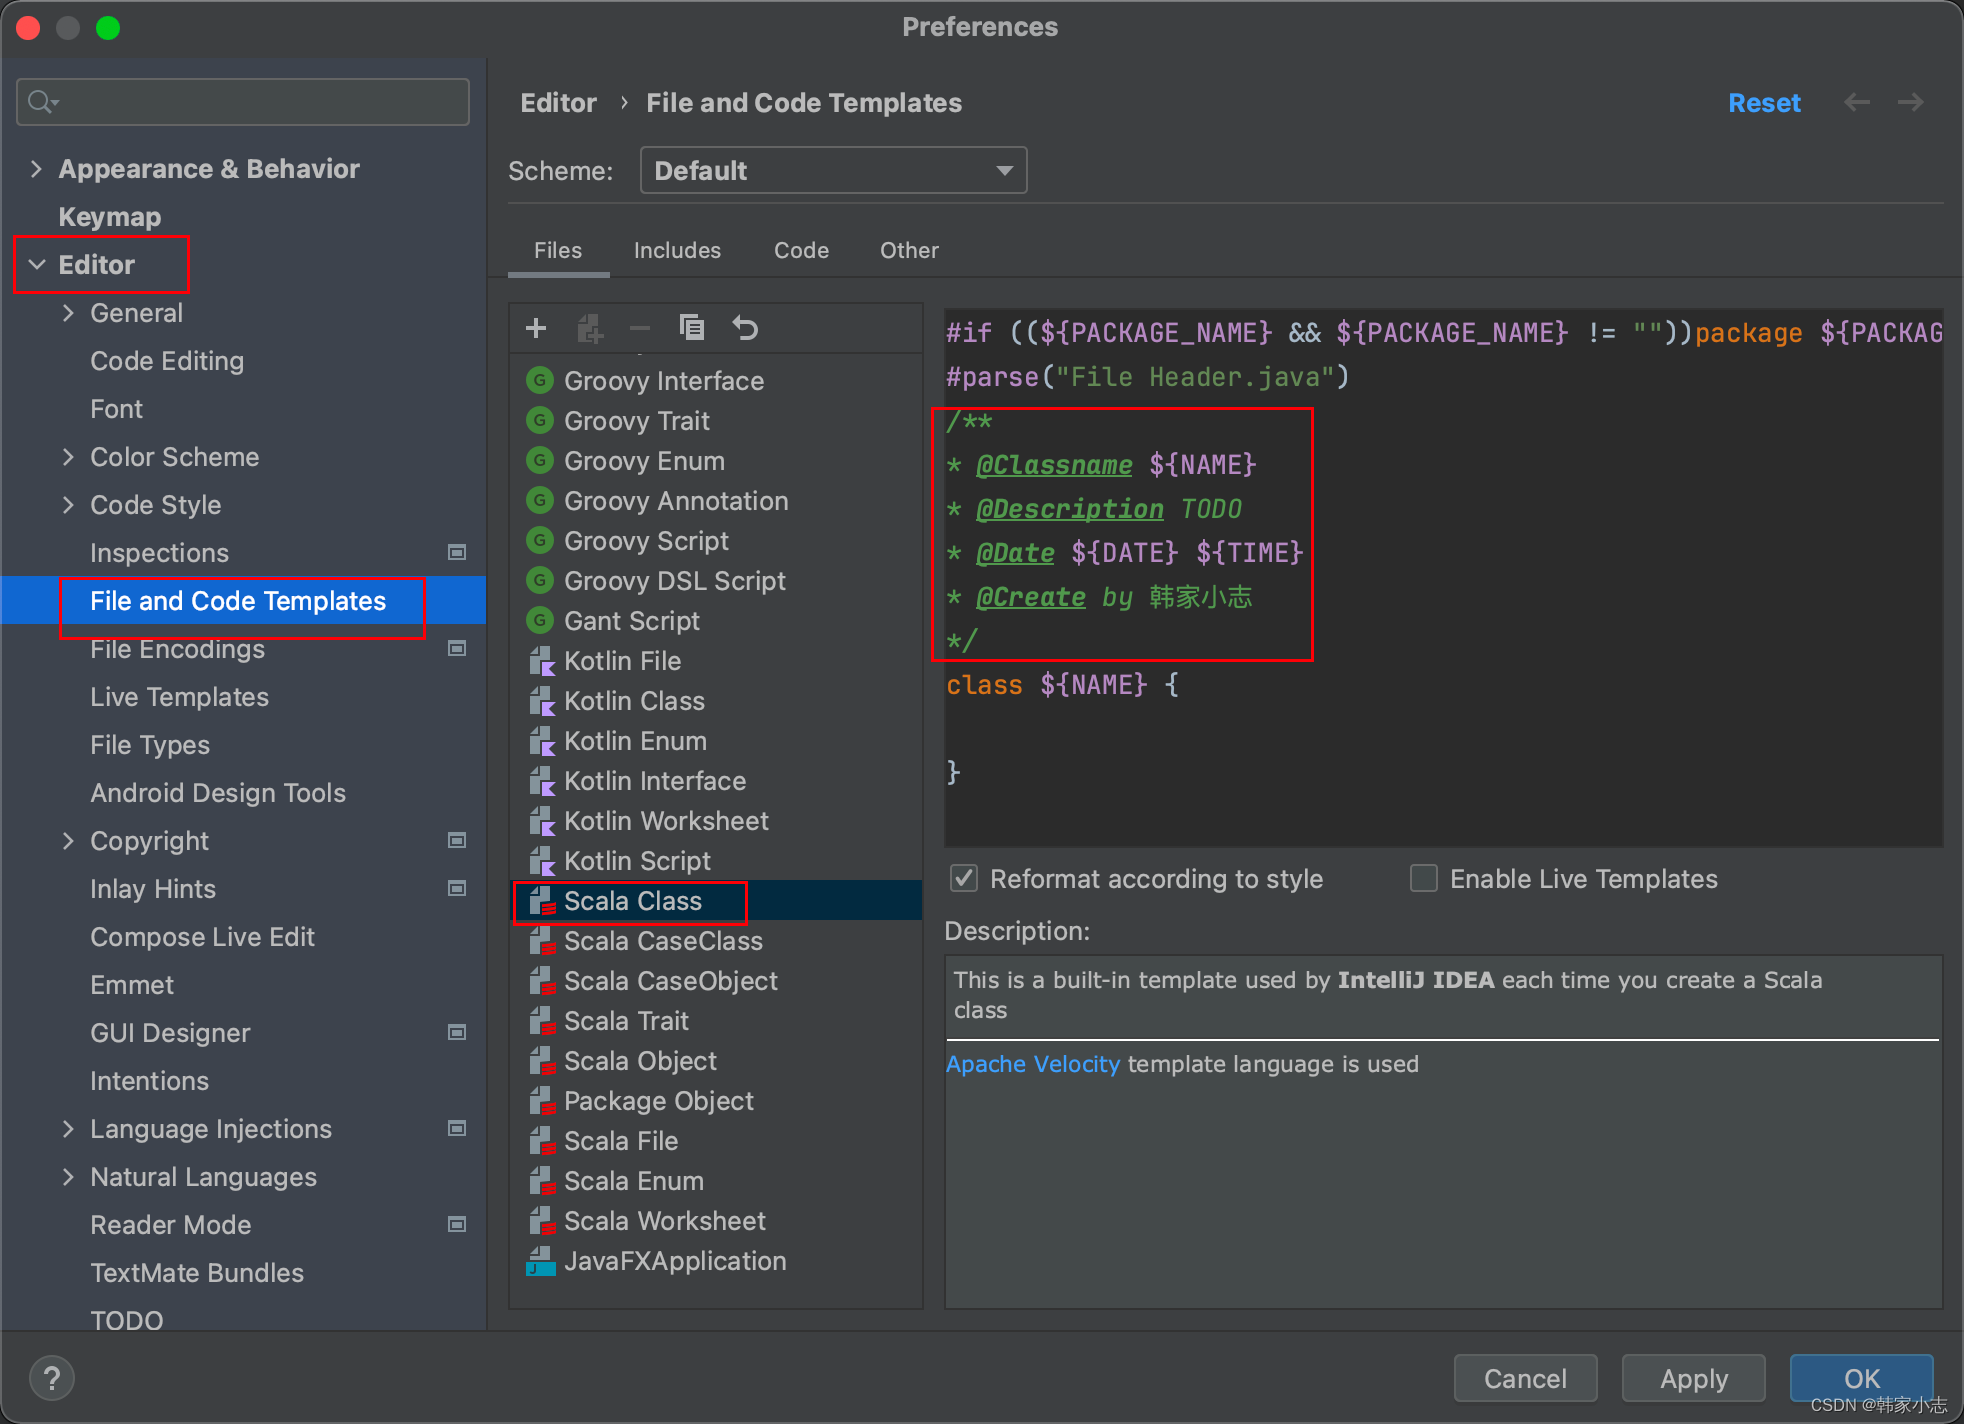The height and width of the screenshot is (1424, 1964).
Task: Click the Reset button
Action: click(x=1763, y=104)
